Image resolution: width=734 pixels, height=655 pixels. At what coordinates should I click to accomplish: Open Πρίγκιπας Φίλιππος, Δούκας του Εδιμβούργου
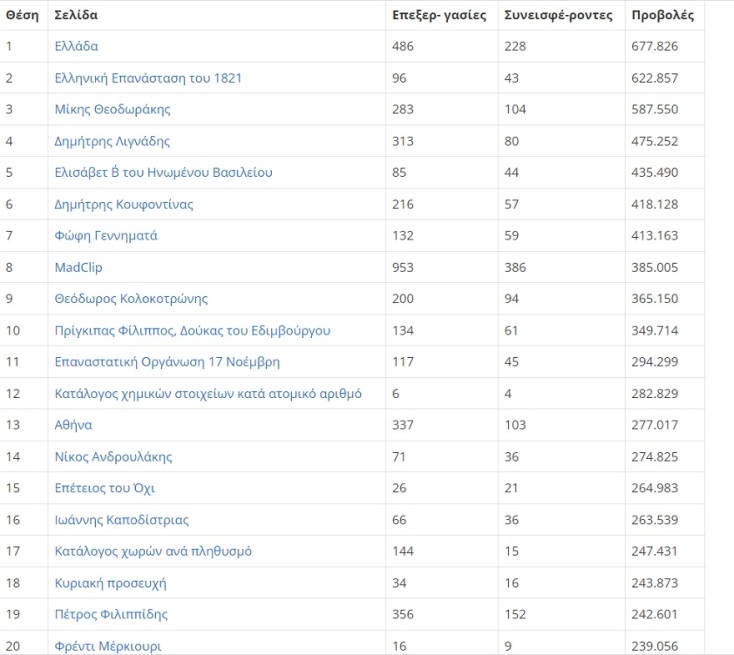tap(192, 330)
